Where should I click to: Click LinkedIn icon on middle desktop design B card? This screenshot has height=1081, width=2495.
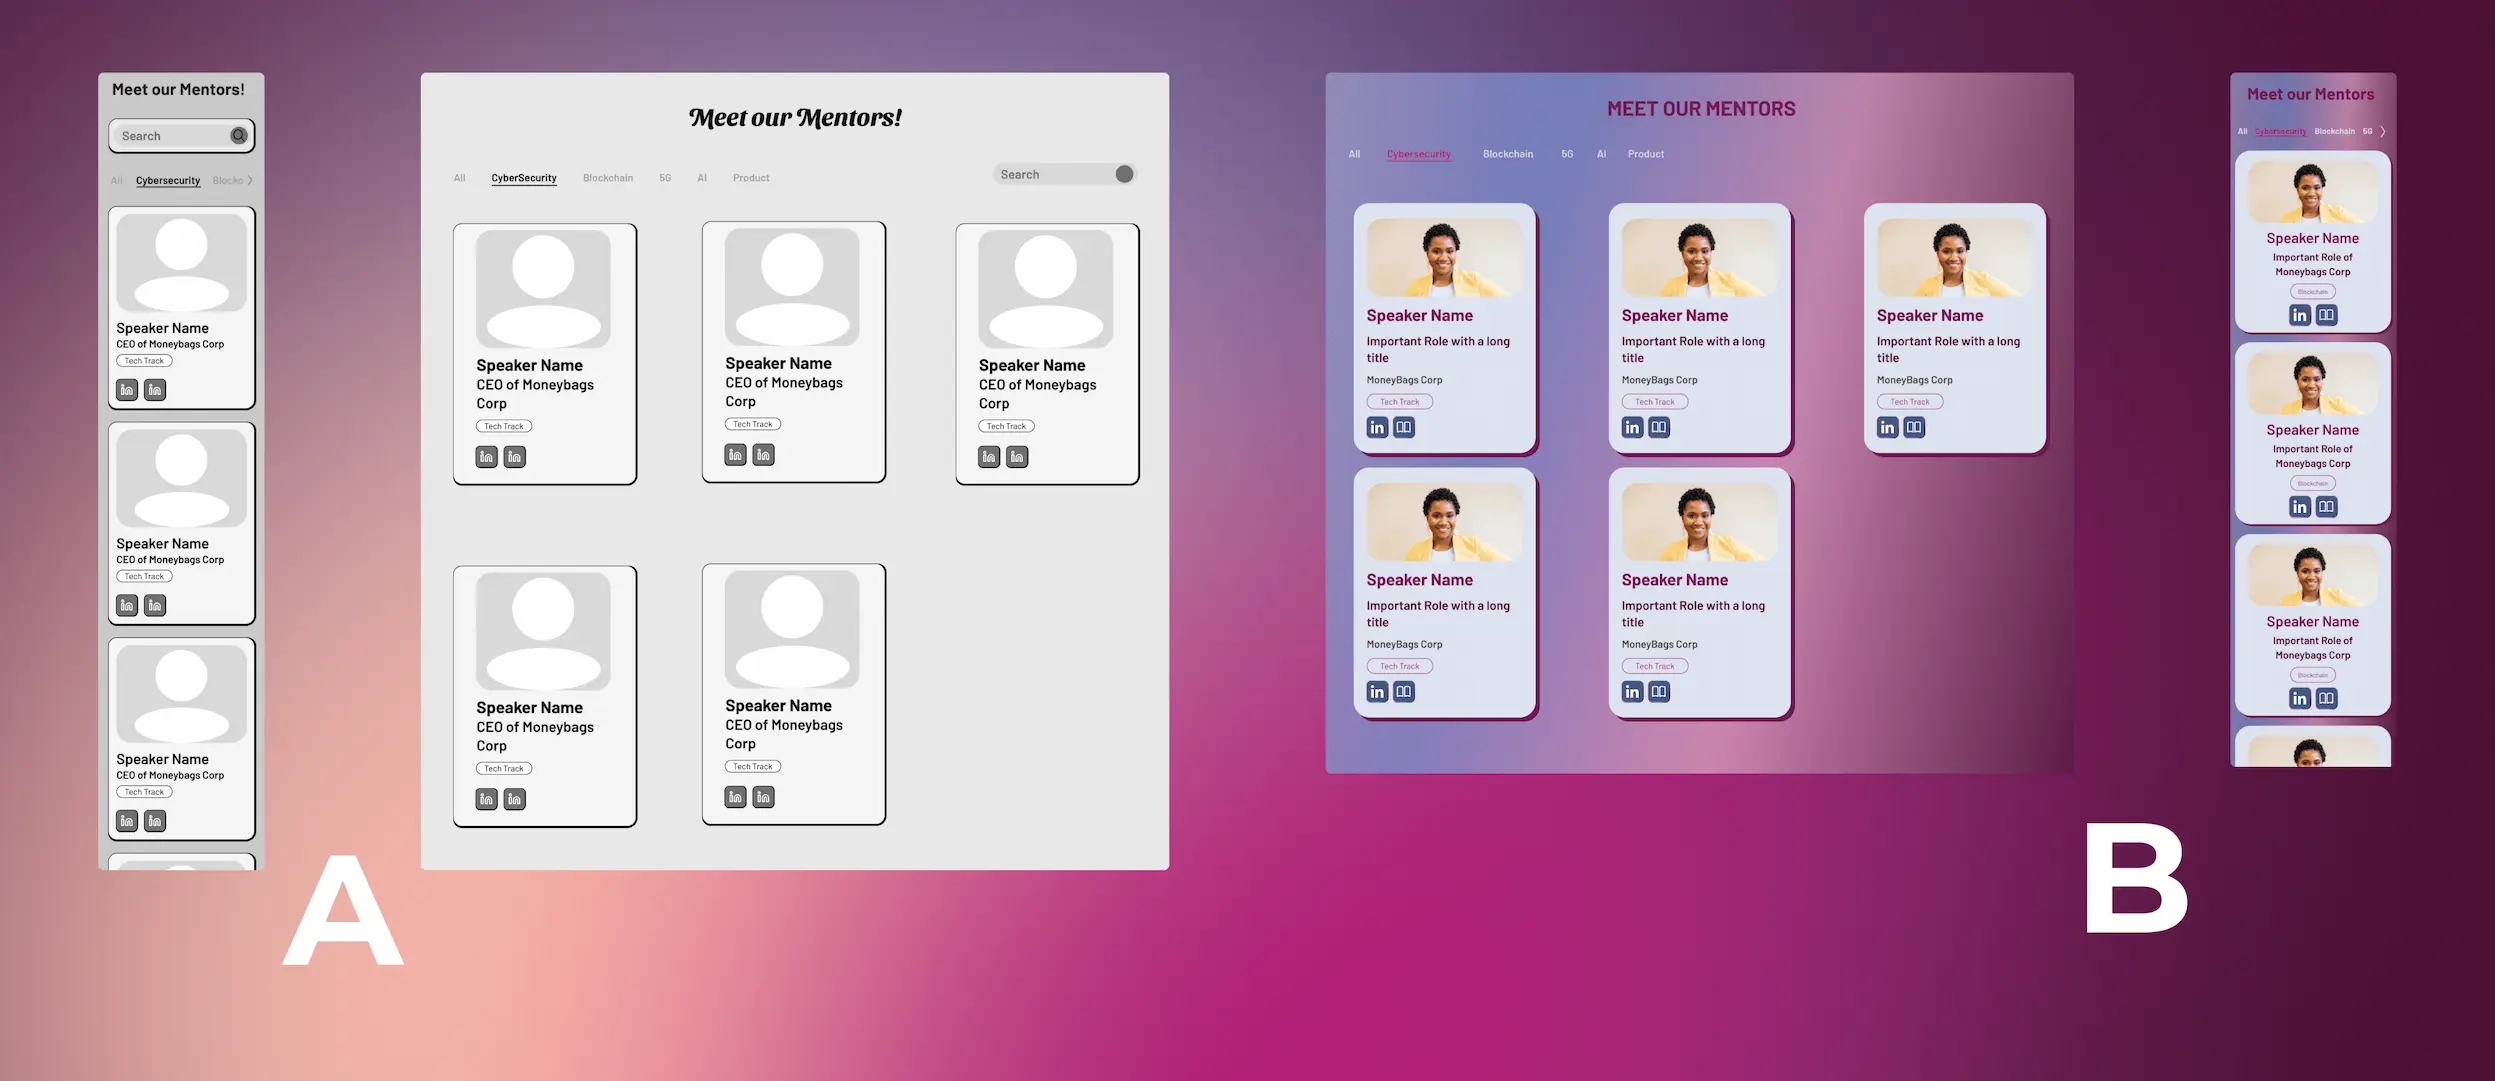tap(1632, 426)
